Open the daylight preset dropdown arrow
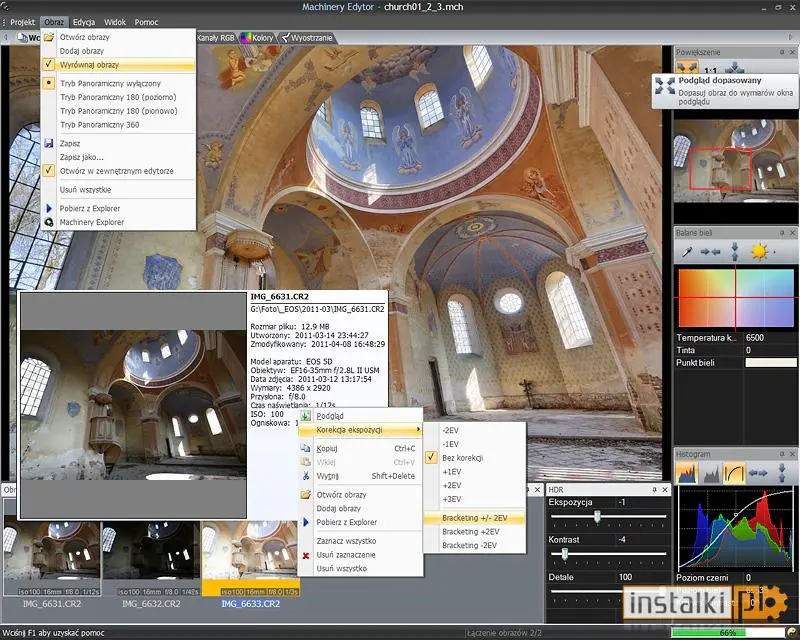The image size is (800, 640). pyautogui.click(x=774, y=252)
